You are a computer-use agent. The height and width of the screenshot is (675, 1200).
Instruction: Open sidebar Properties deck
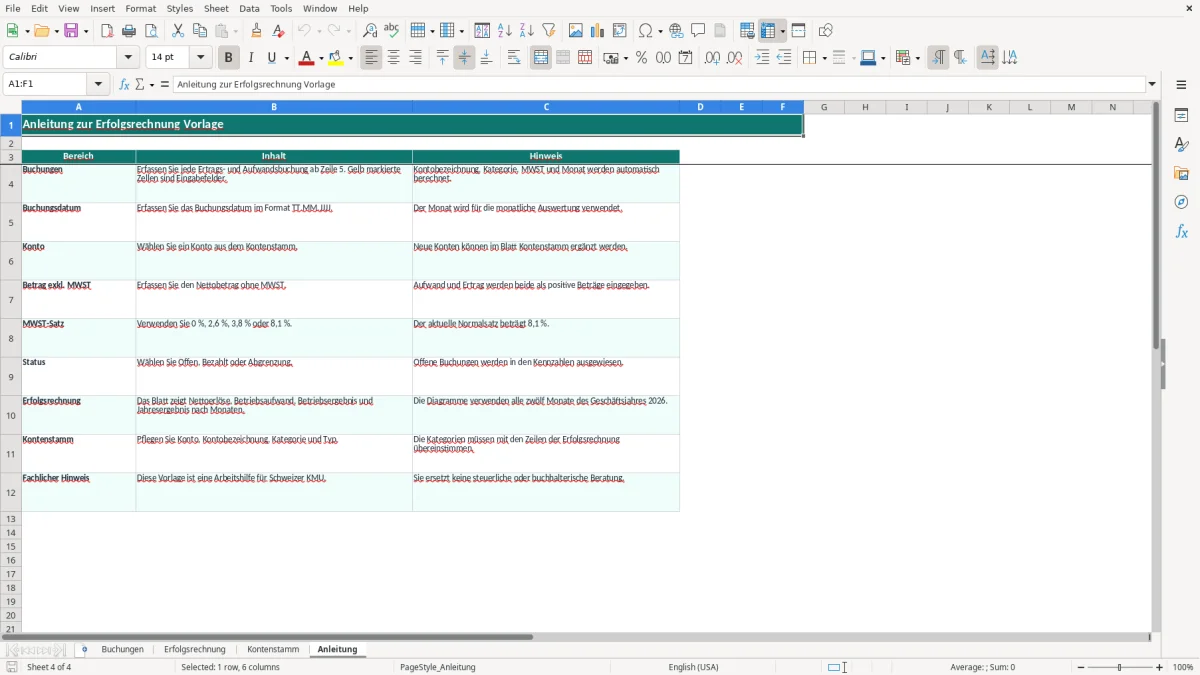(1181, 116)
